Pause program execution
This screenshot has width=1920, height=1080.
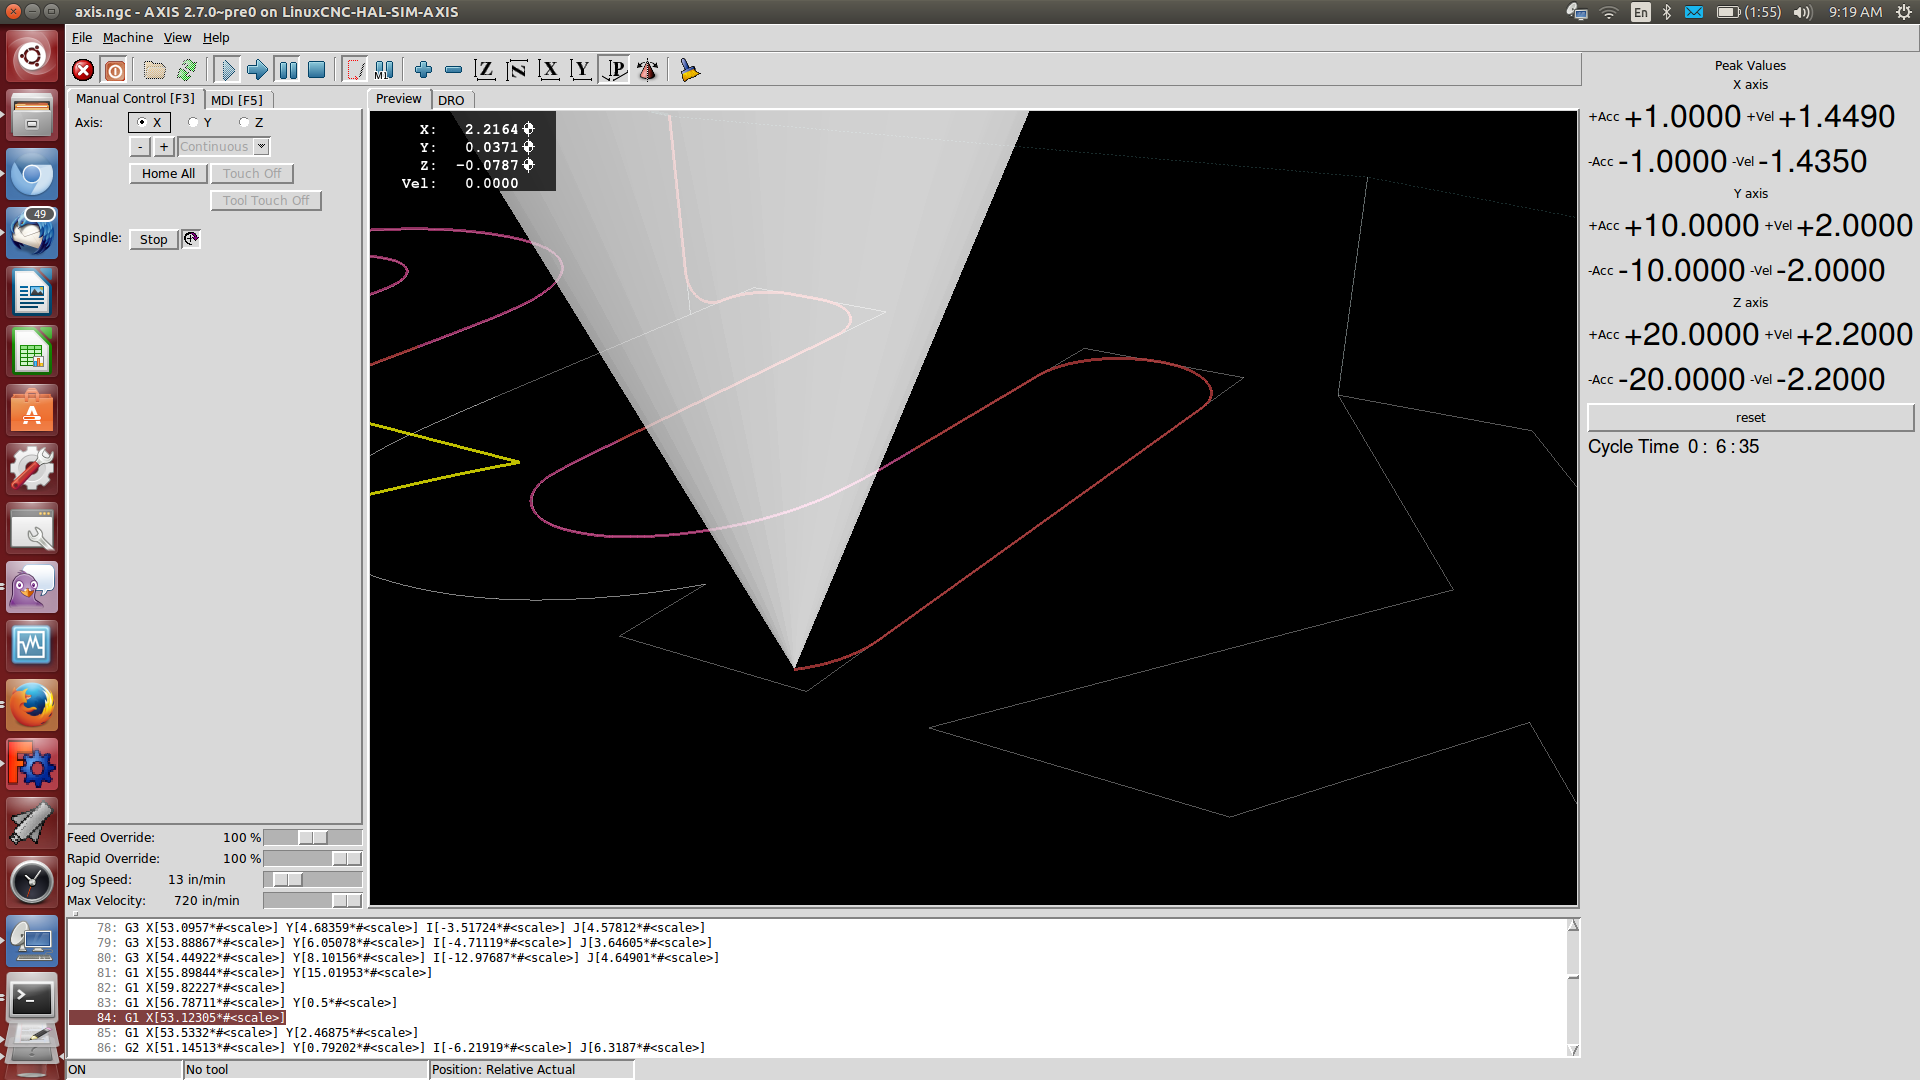(x=288, y=70)
